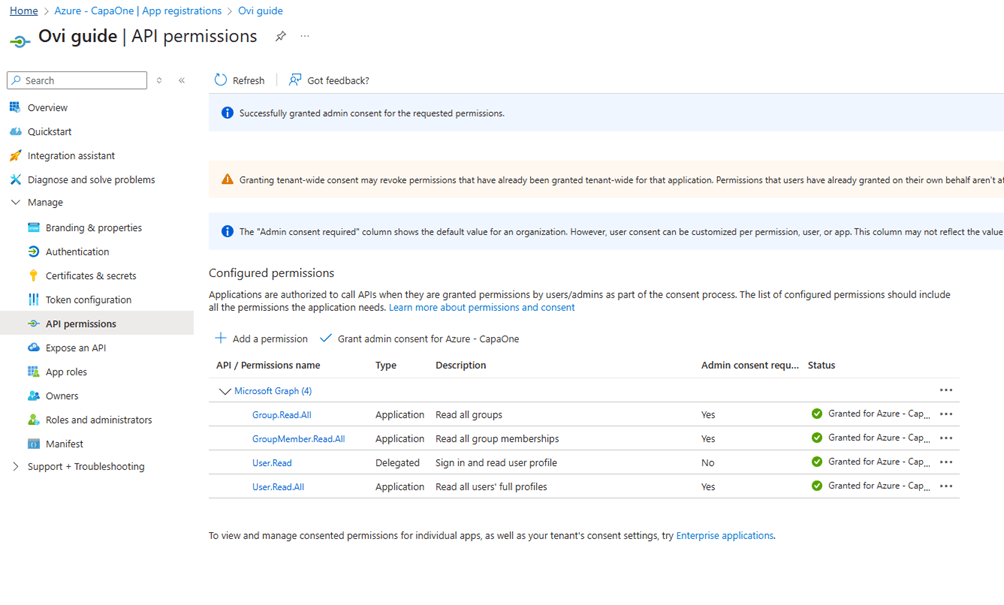Screen dimensions: 1004x605
Task: Click Add a permission
Action: 261,339
